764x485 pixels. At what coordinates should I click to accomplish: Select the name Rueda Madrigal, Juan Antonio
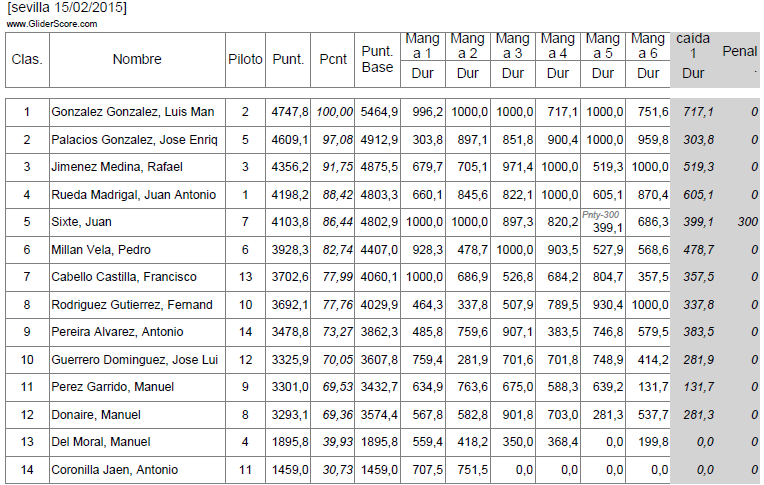136,194
